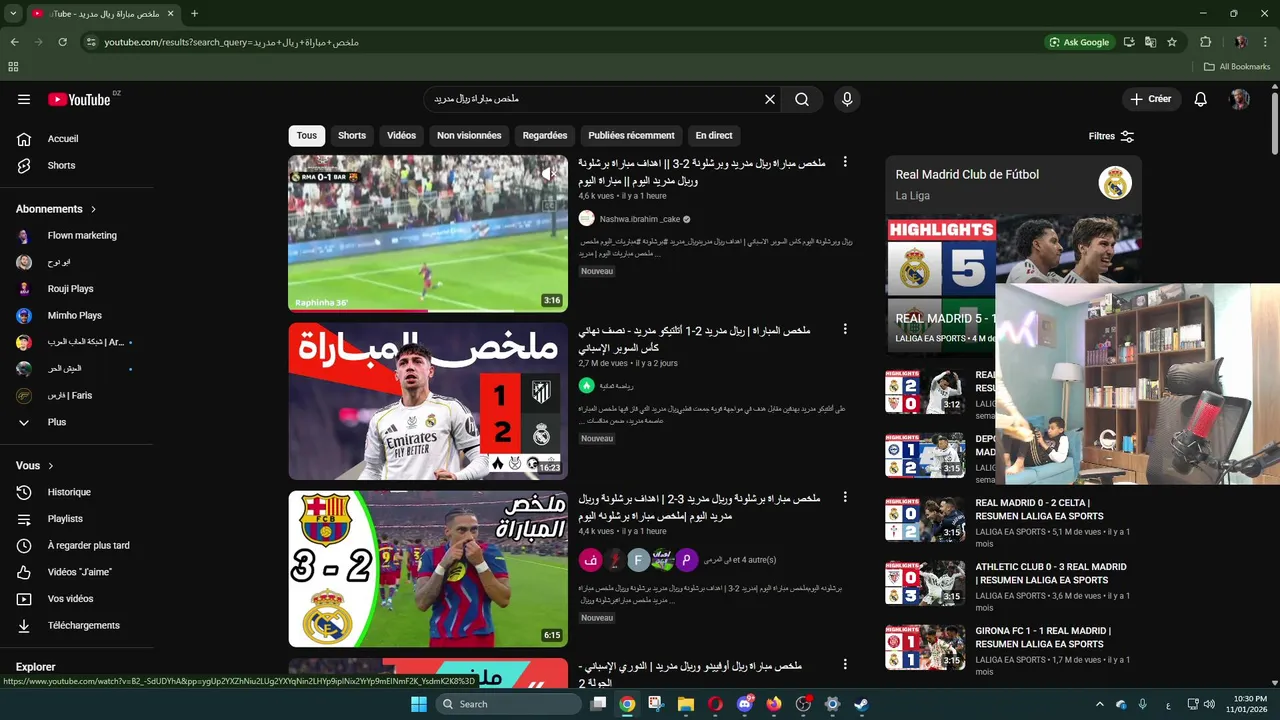The height and width of the screenshot is (720, 1280).
Task: Click the taskbar Search box
Action: coord(509,704)
